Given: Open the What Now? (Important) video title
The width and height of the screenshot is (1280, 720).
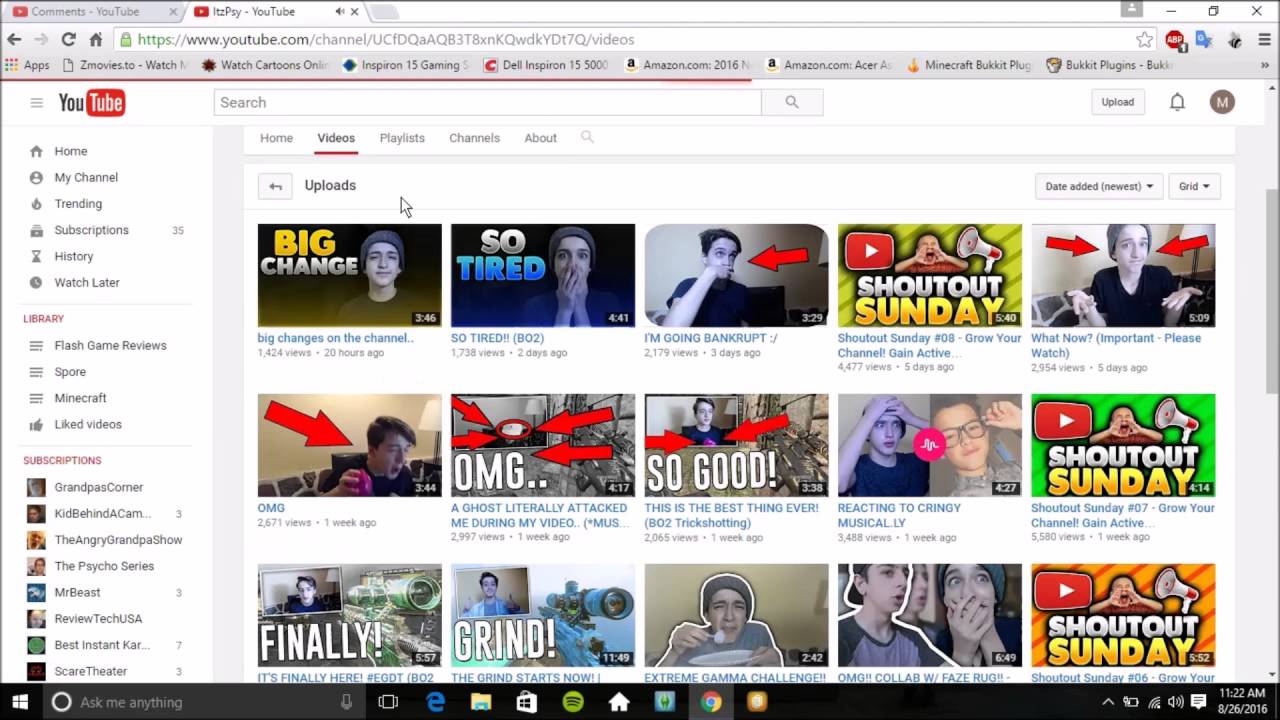Looking at the screenshot, I should tap(1116, 345).
